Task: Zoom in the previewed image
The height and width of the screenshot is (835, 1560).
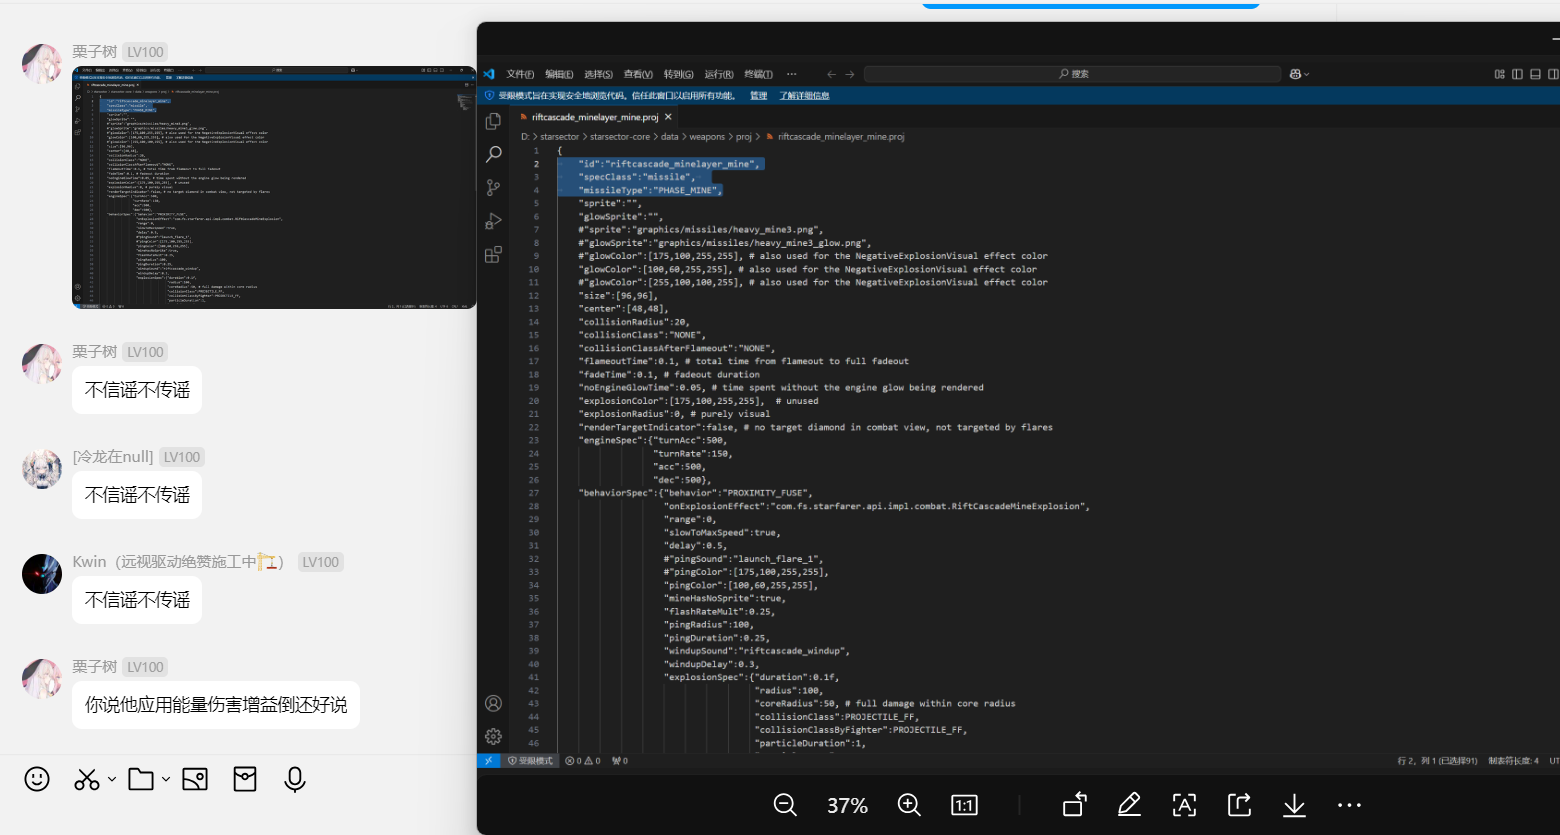Action: [909, 805]
